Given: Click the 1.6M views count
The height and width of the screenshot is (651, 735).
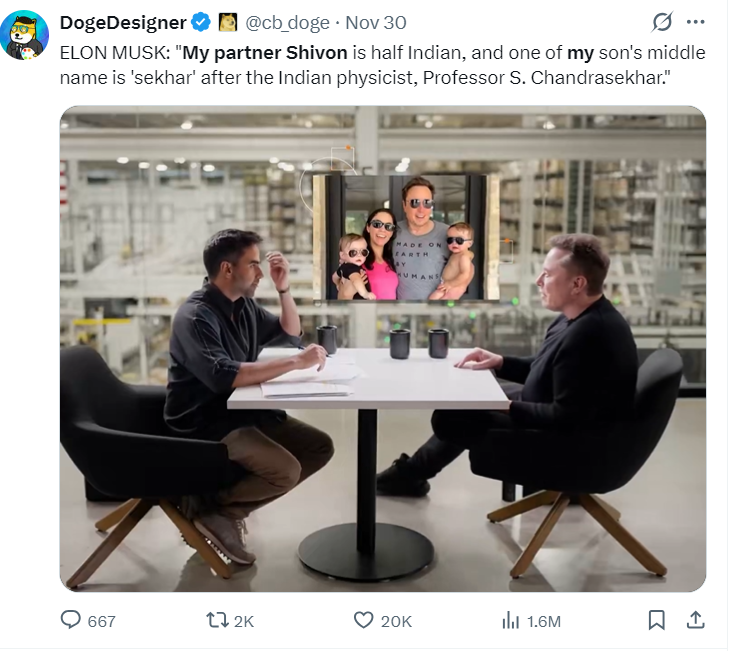Looking at the screenshot, I should click(x=543, y=621).
